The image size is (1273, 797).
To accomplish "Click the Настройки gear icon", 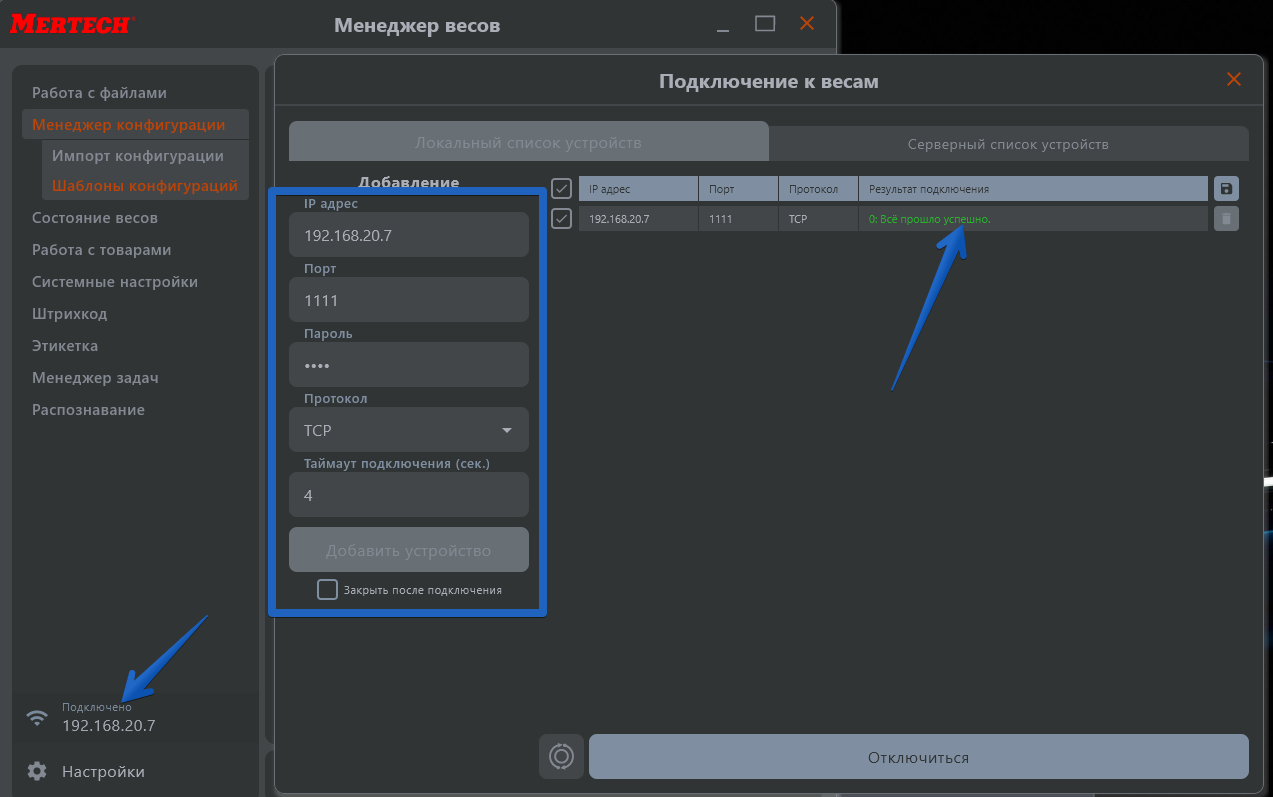I will tap(37, 771).
